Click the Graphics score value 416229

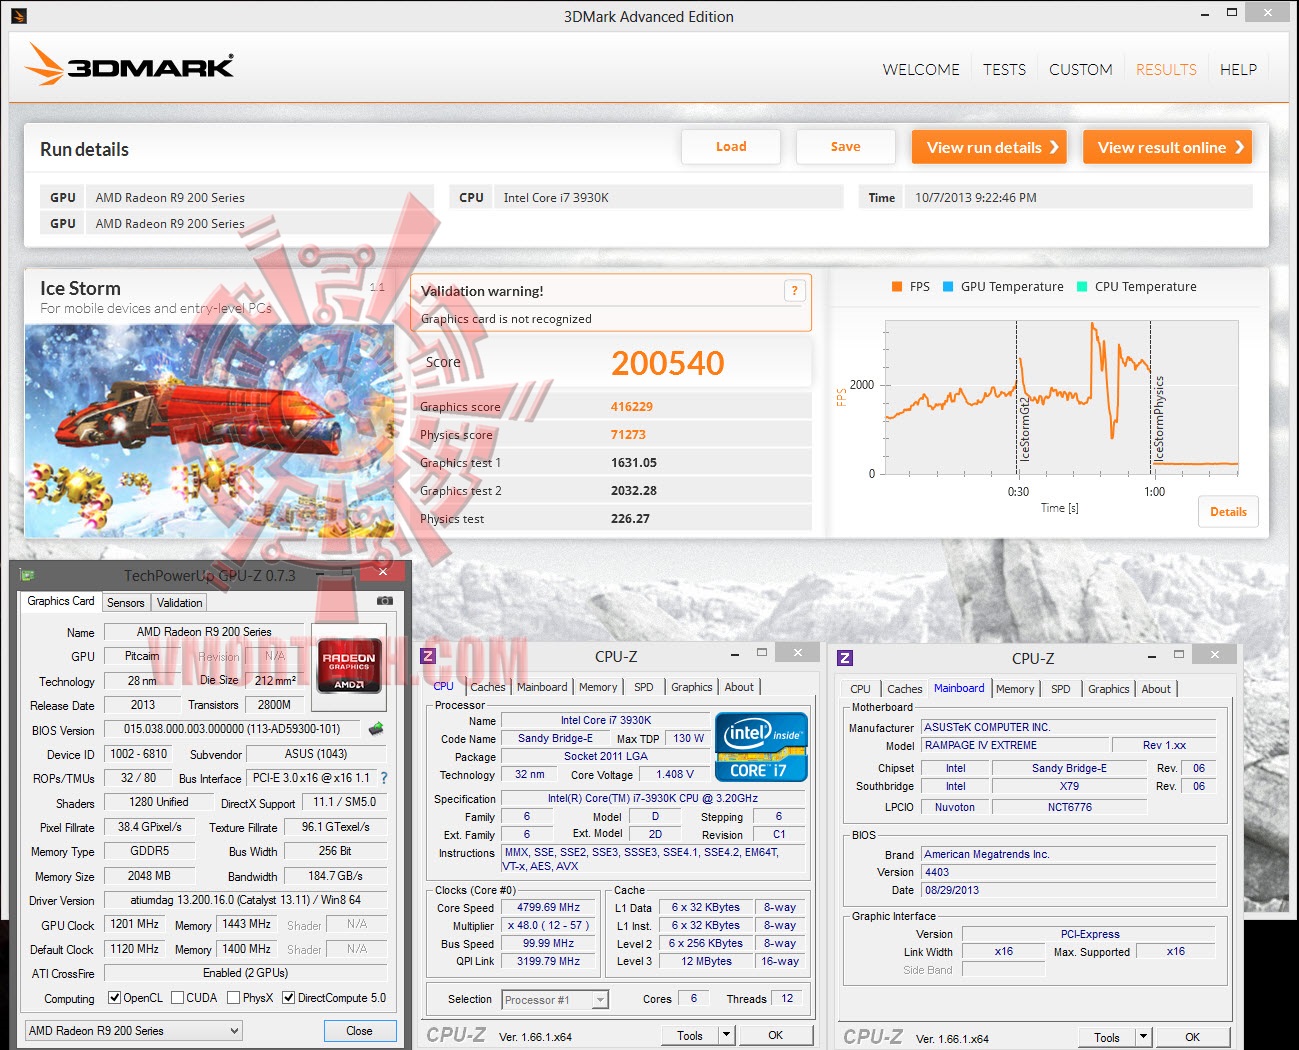click(632, 407)
